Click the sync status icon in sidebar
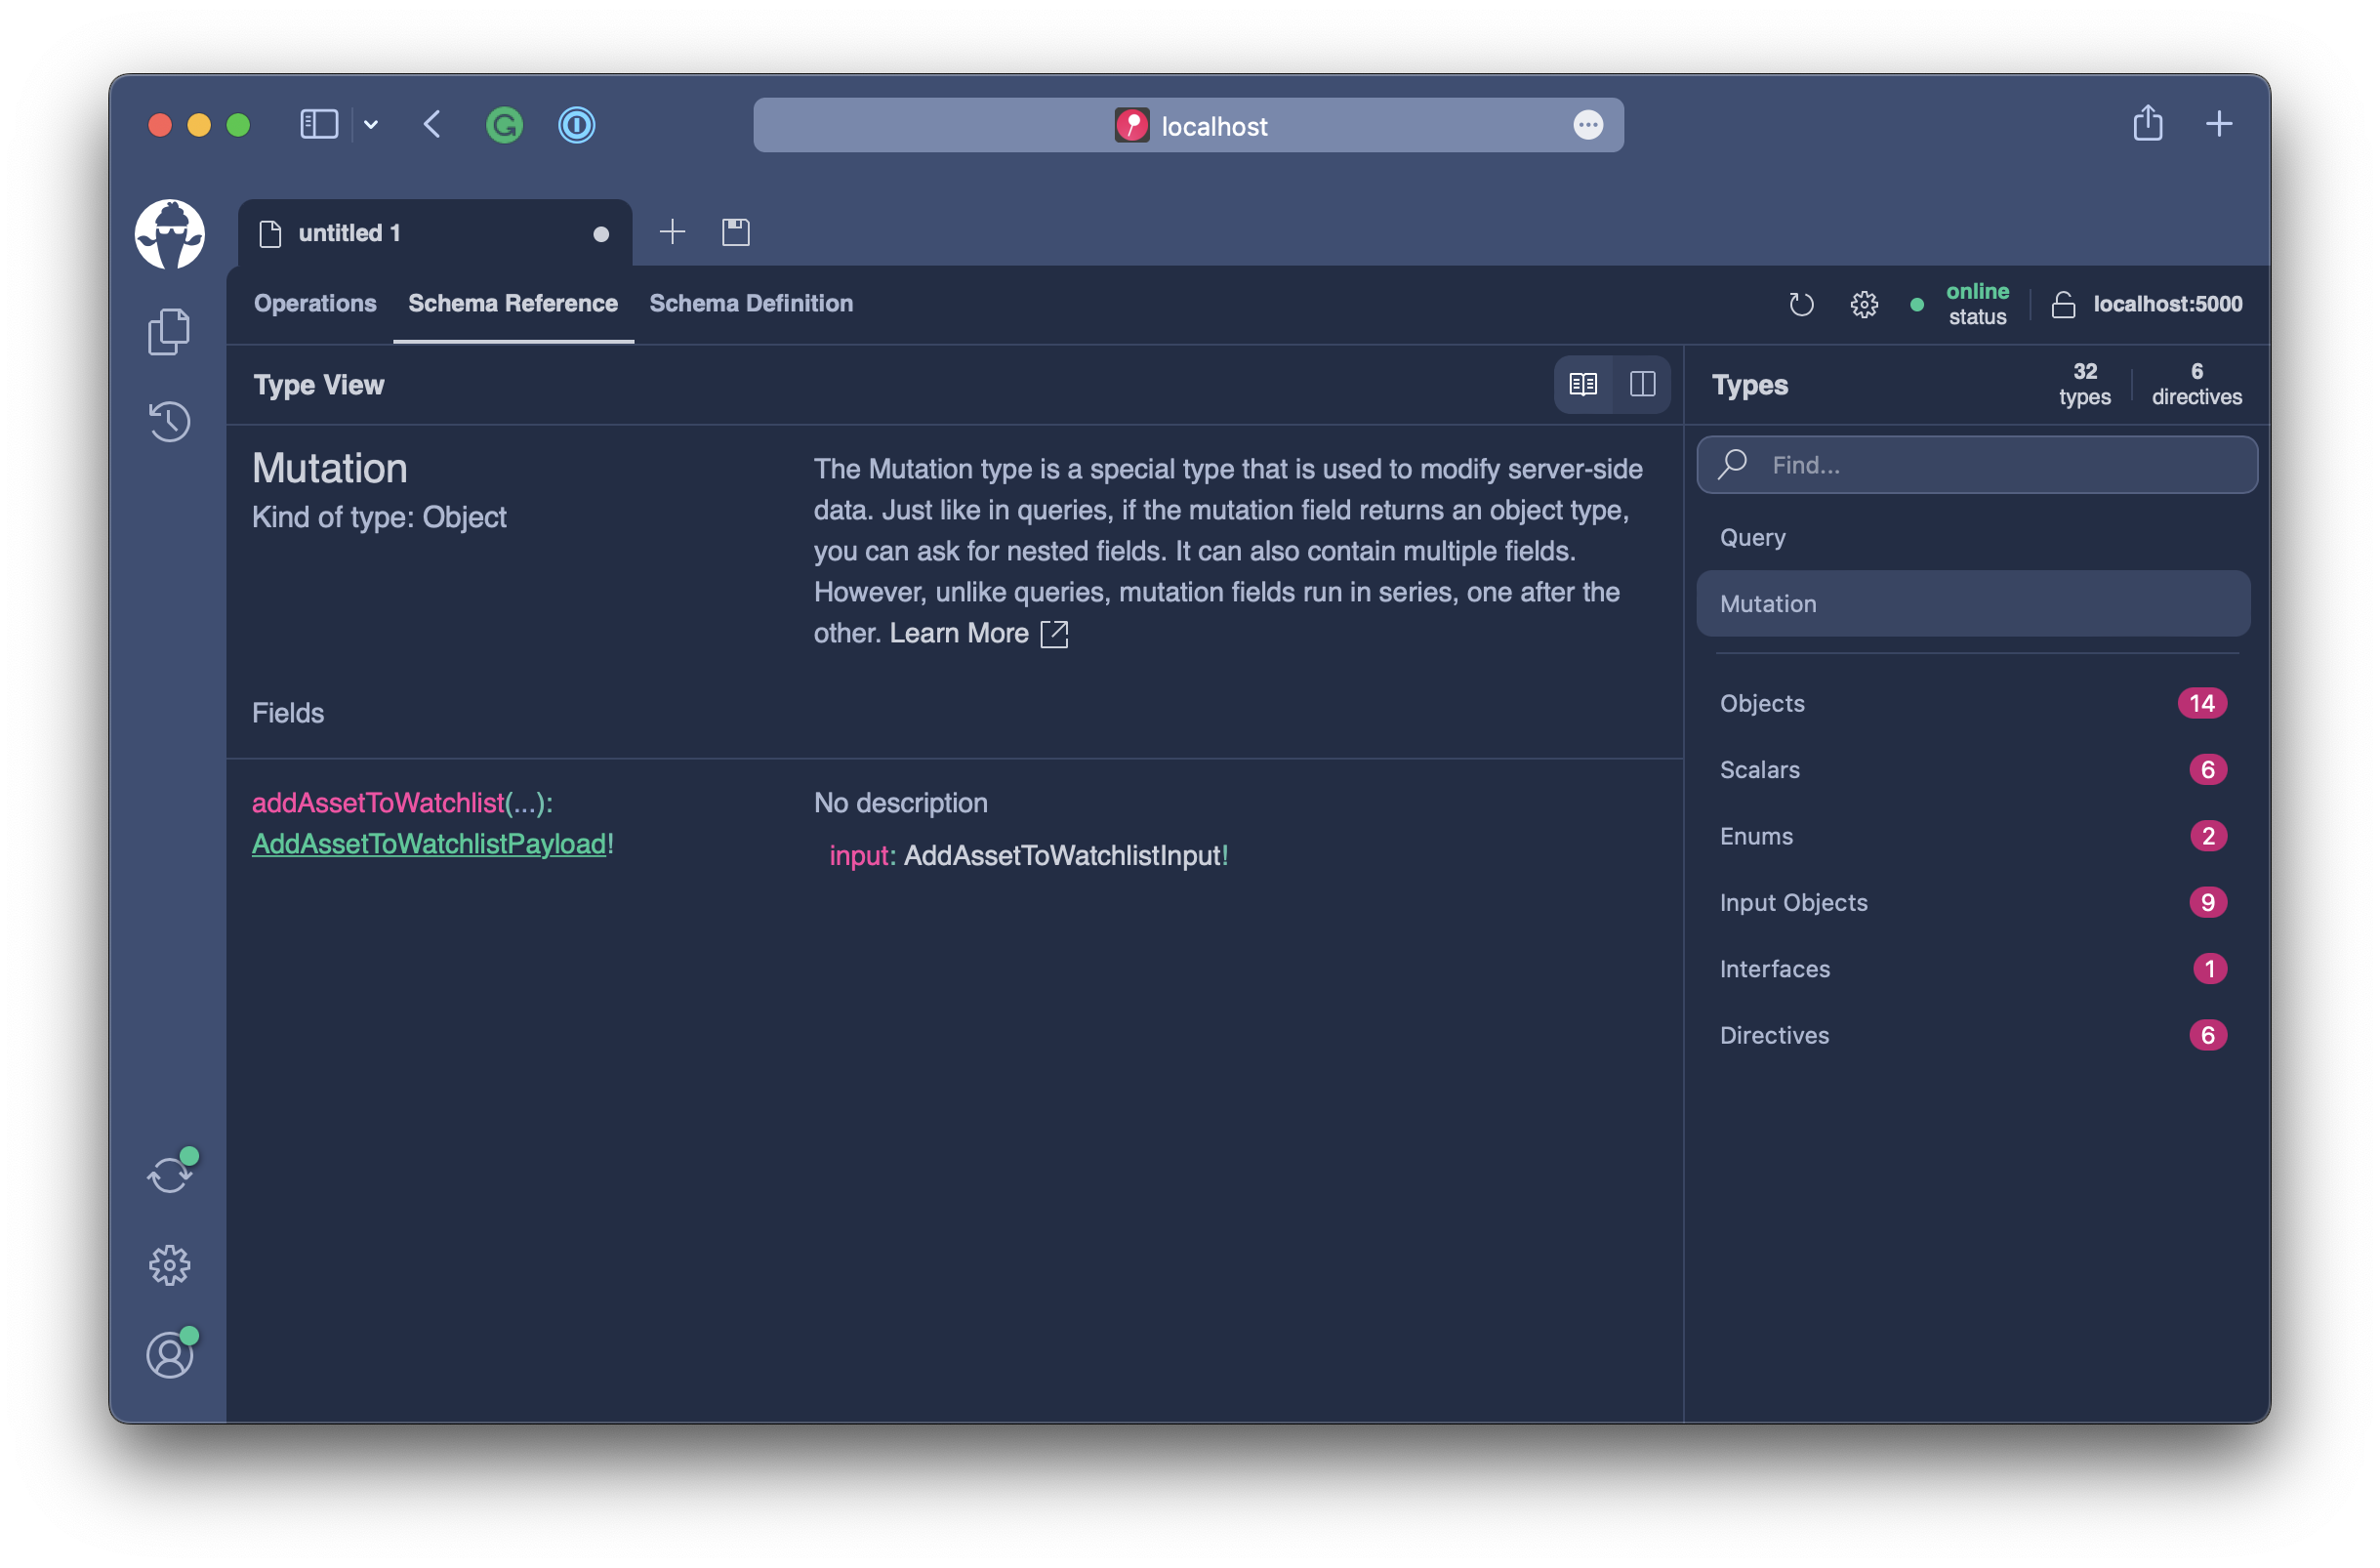Viewport: 2380px width, 1568px height. [x=170, y=1174]
